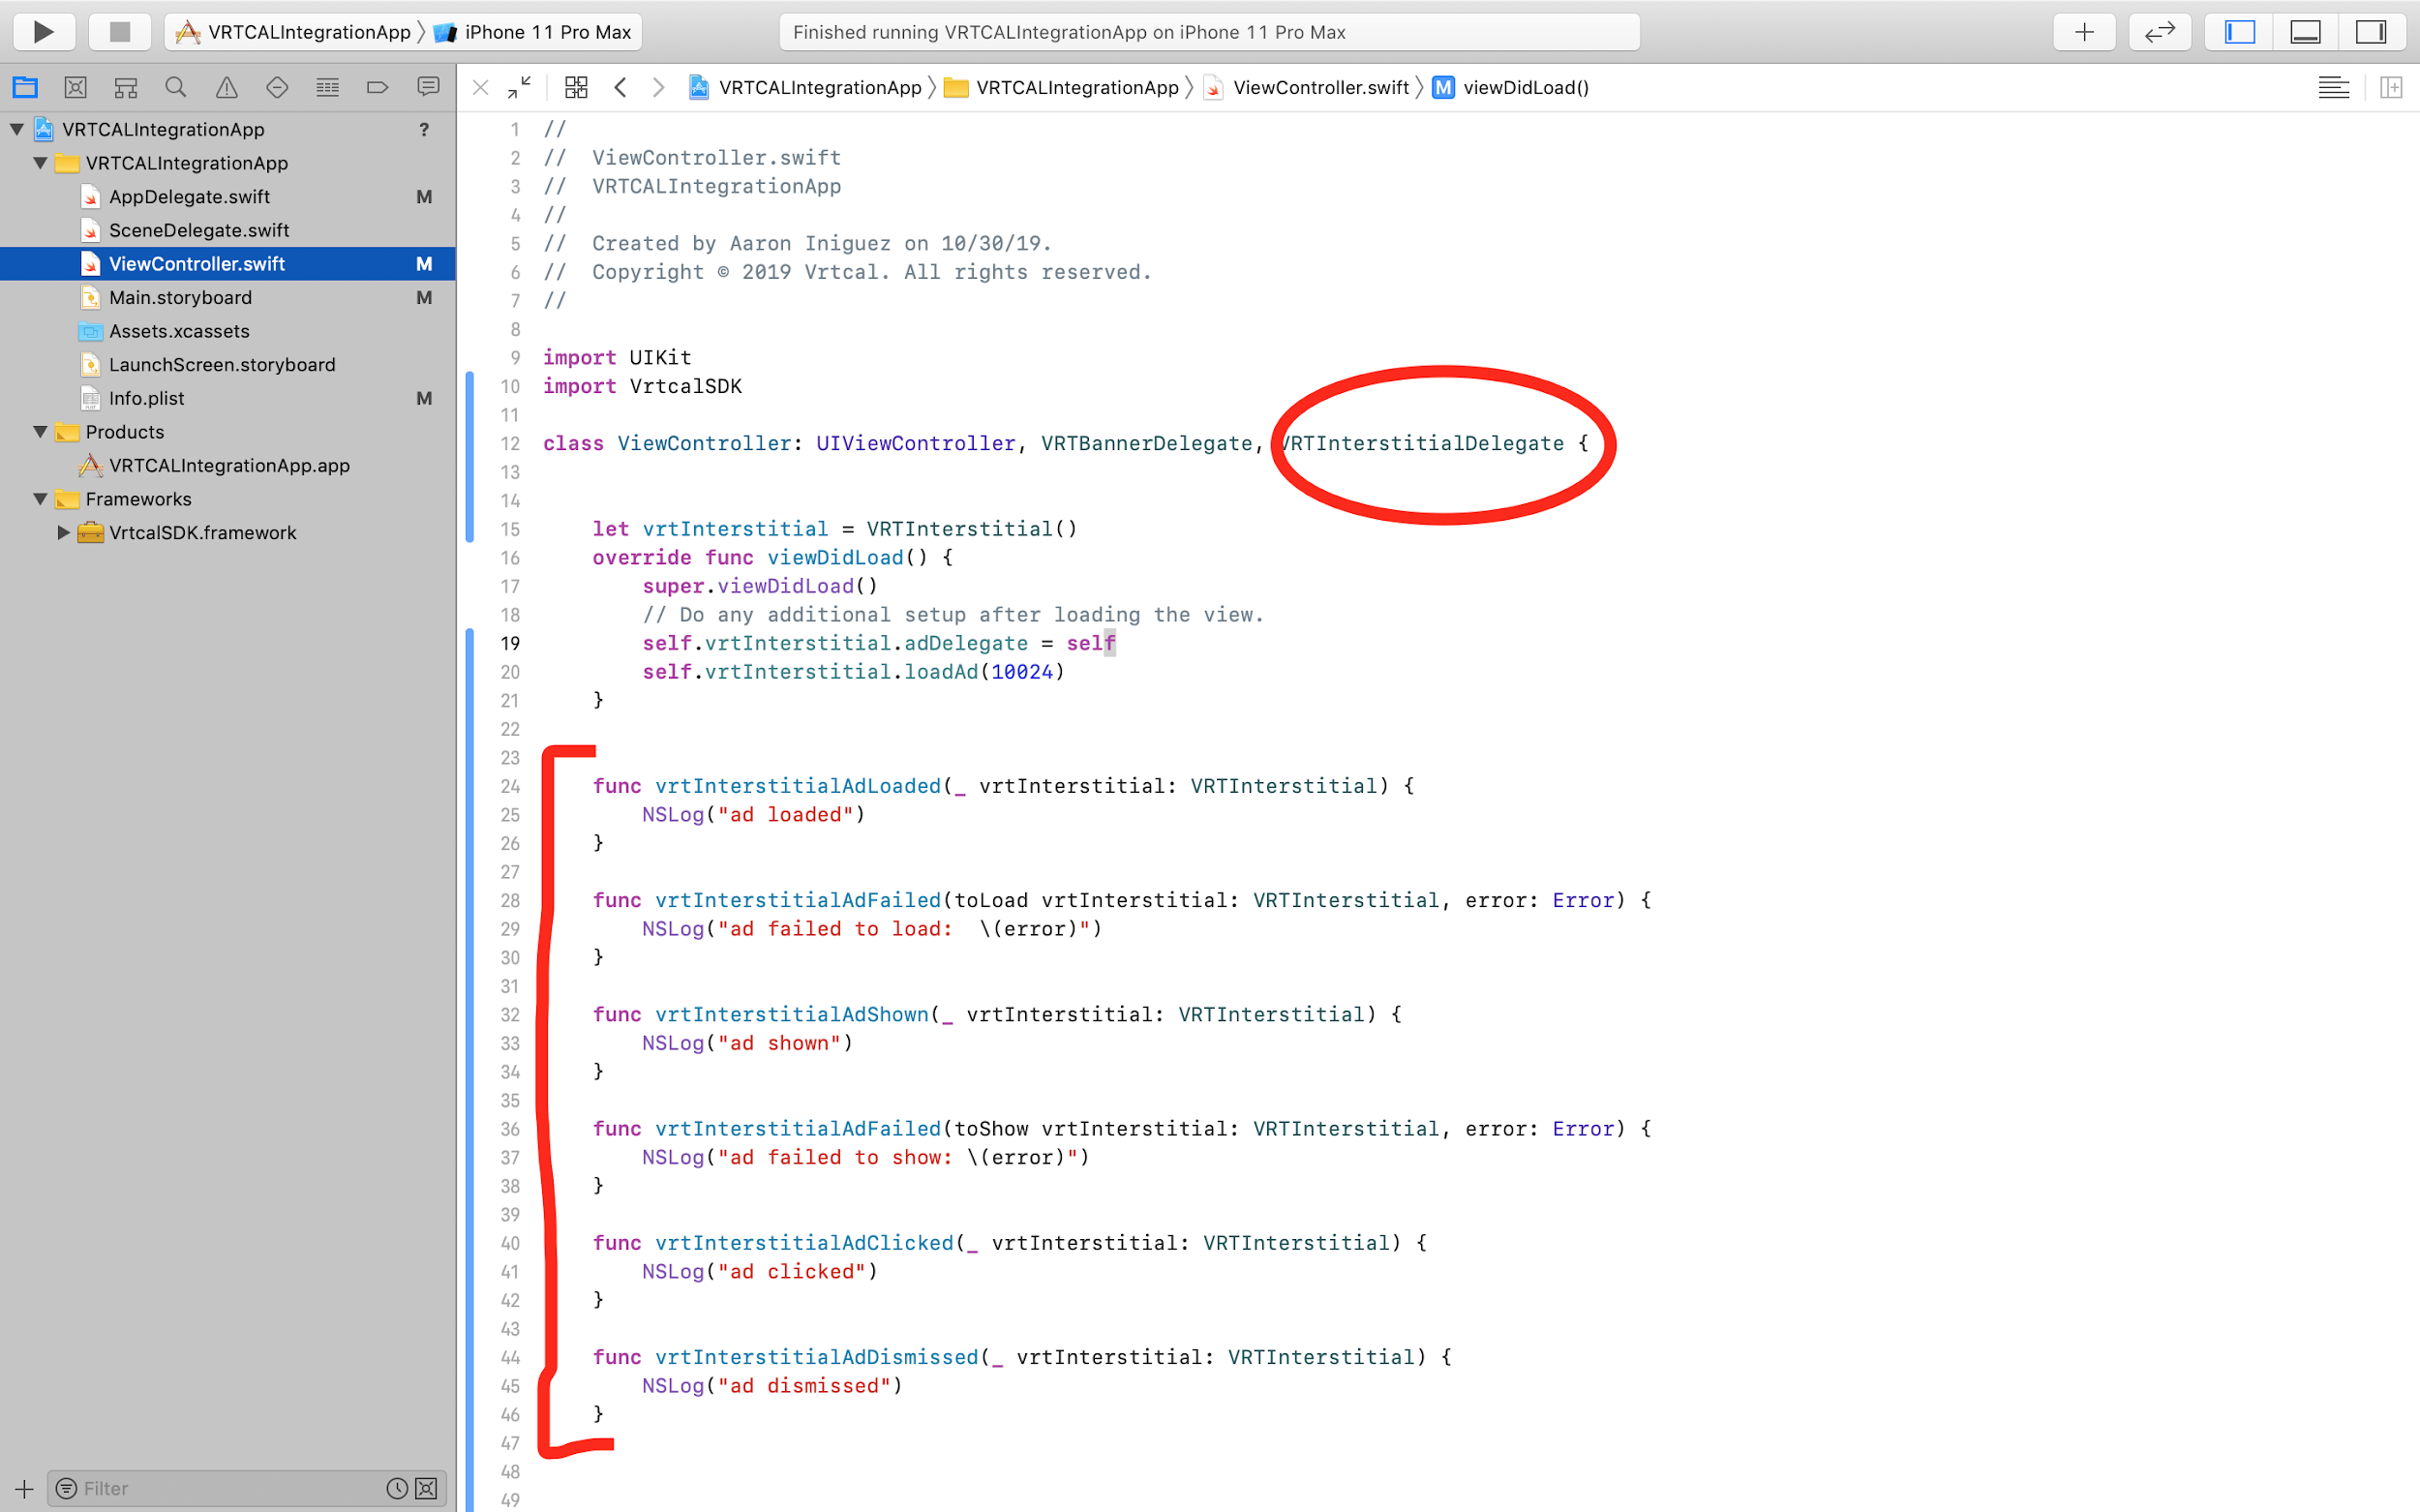
Task: Open the breakpoint navigator icon
Action: 377,88
